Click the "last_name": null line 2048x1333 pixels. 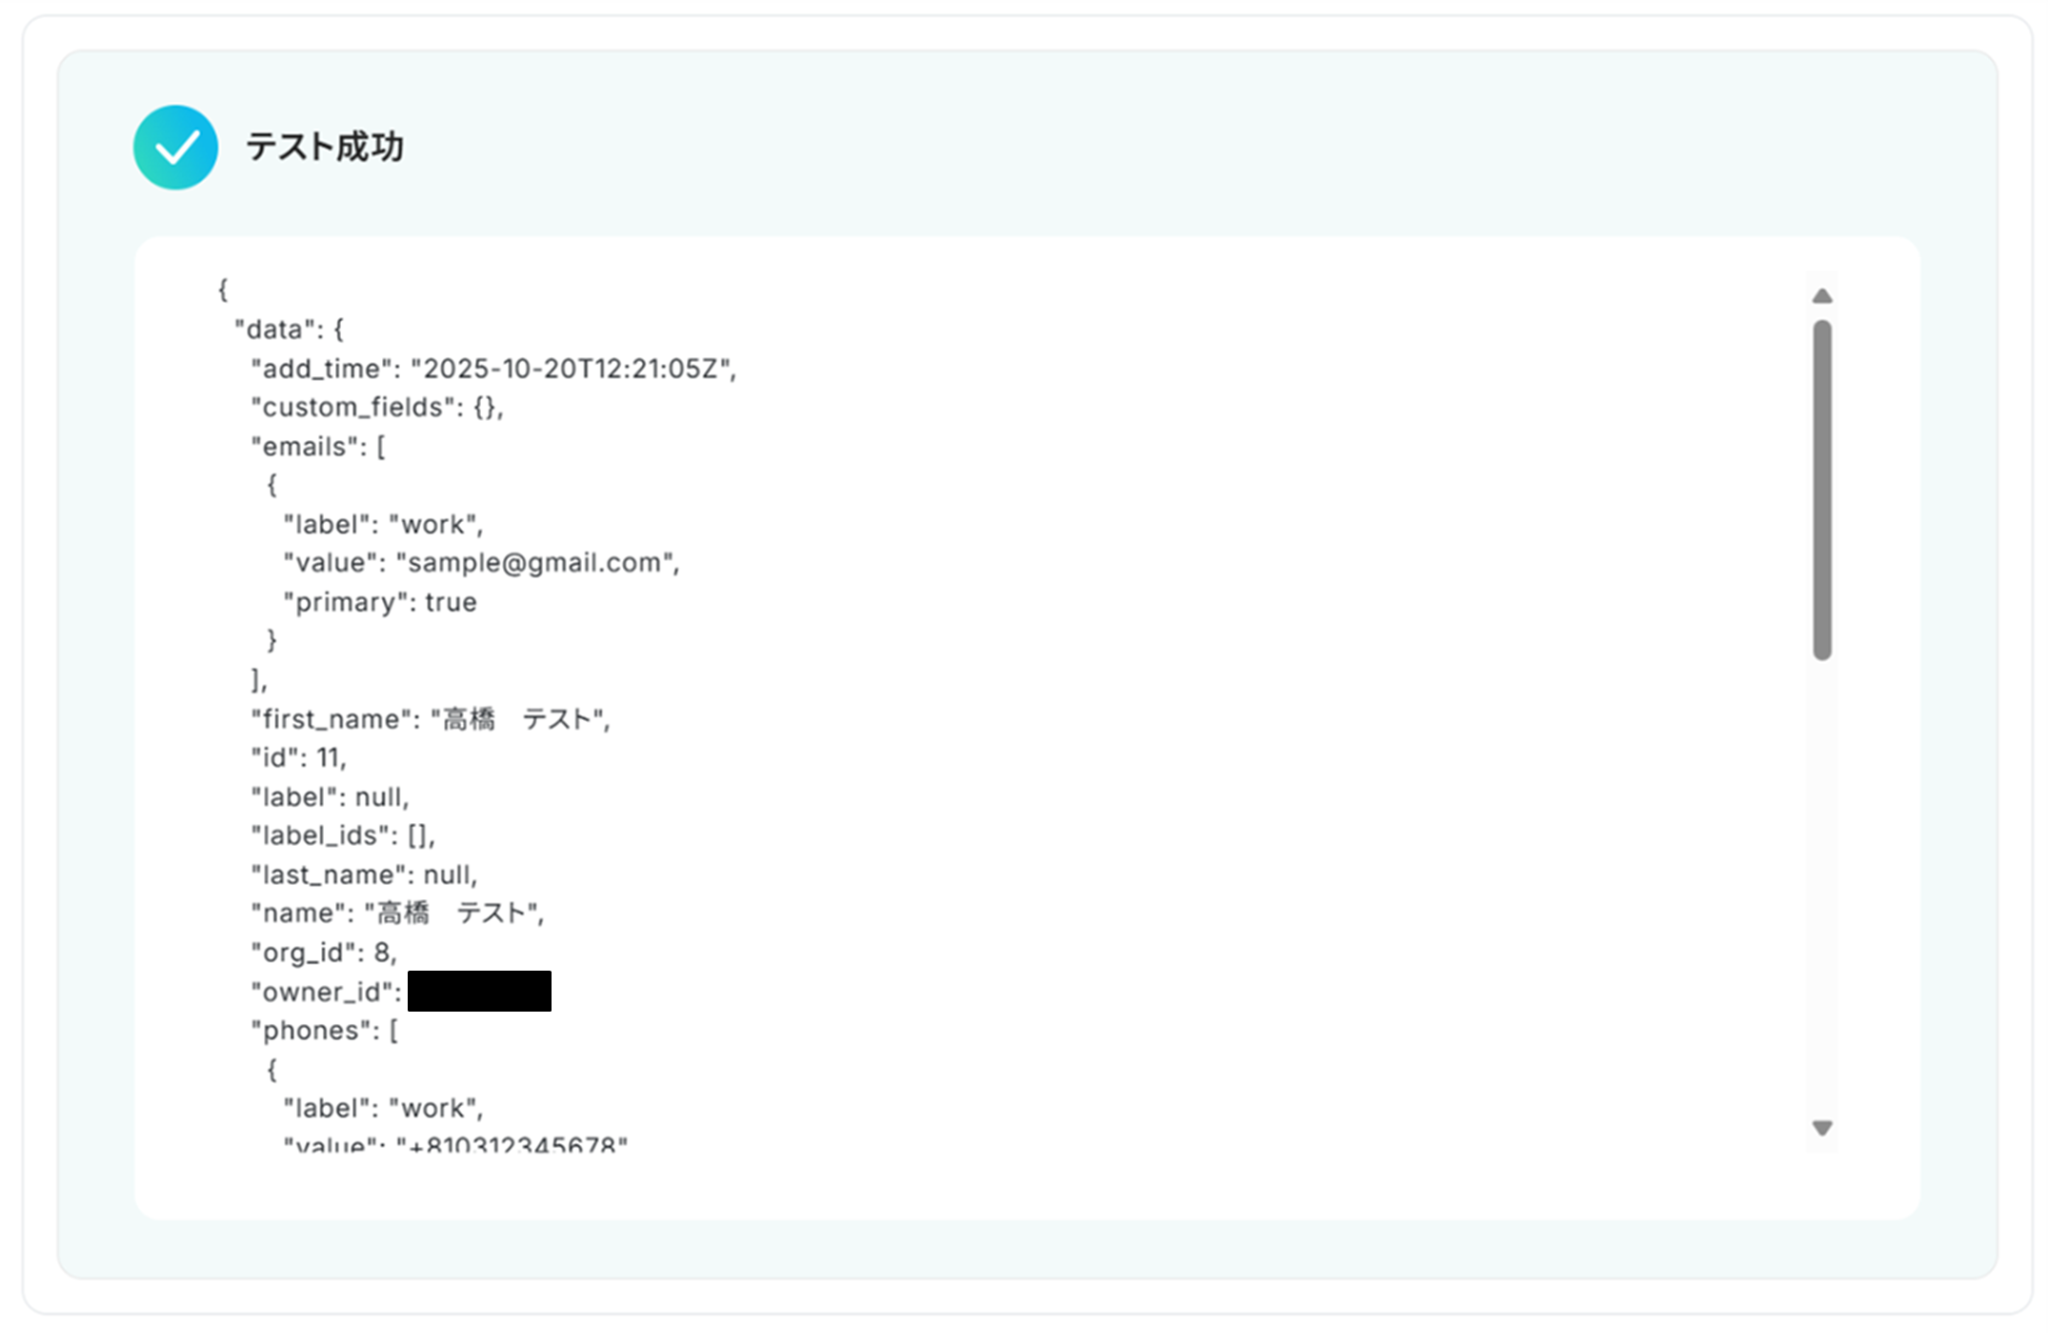pyautogui.click(x=363, y=875)
